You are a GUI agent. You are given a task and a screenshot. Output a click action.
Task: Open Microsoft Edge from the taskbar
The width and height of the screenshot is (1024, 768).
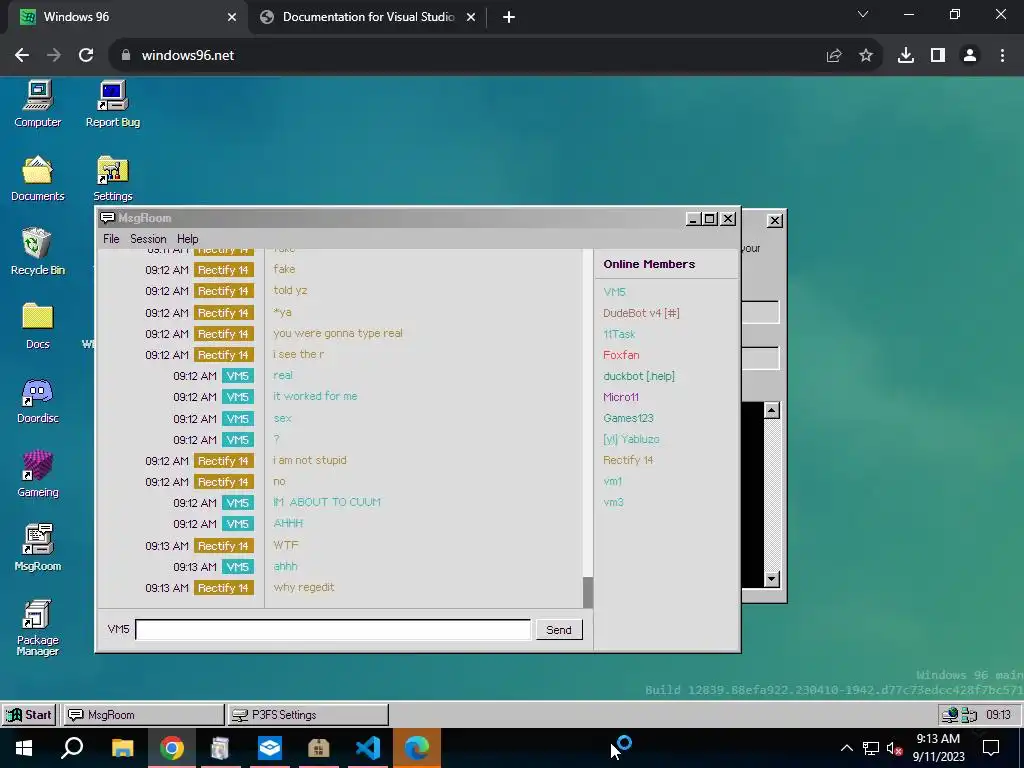pos(417,748)
